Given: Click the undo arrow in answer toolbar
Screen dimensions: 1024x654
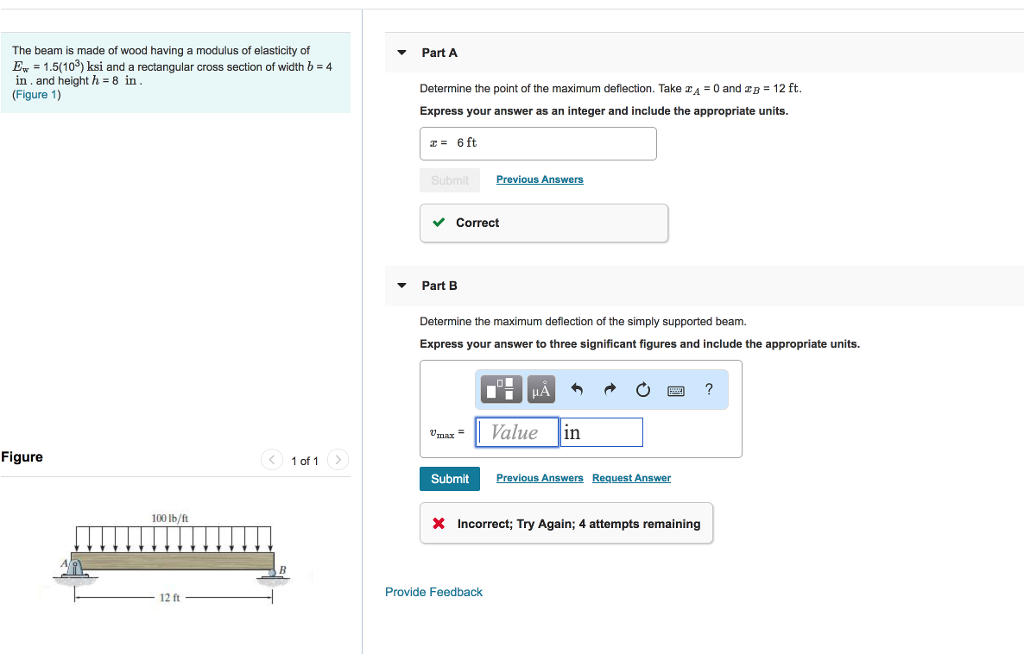Looking at the screenshot, I should [x=577, y=389].
